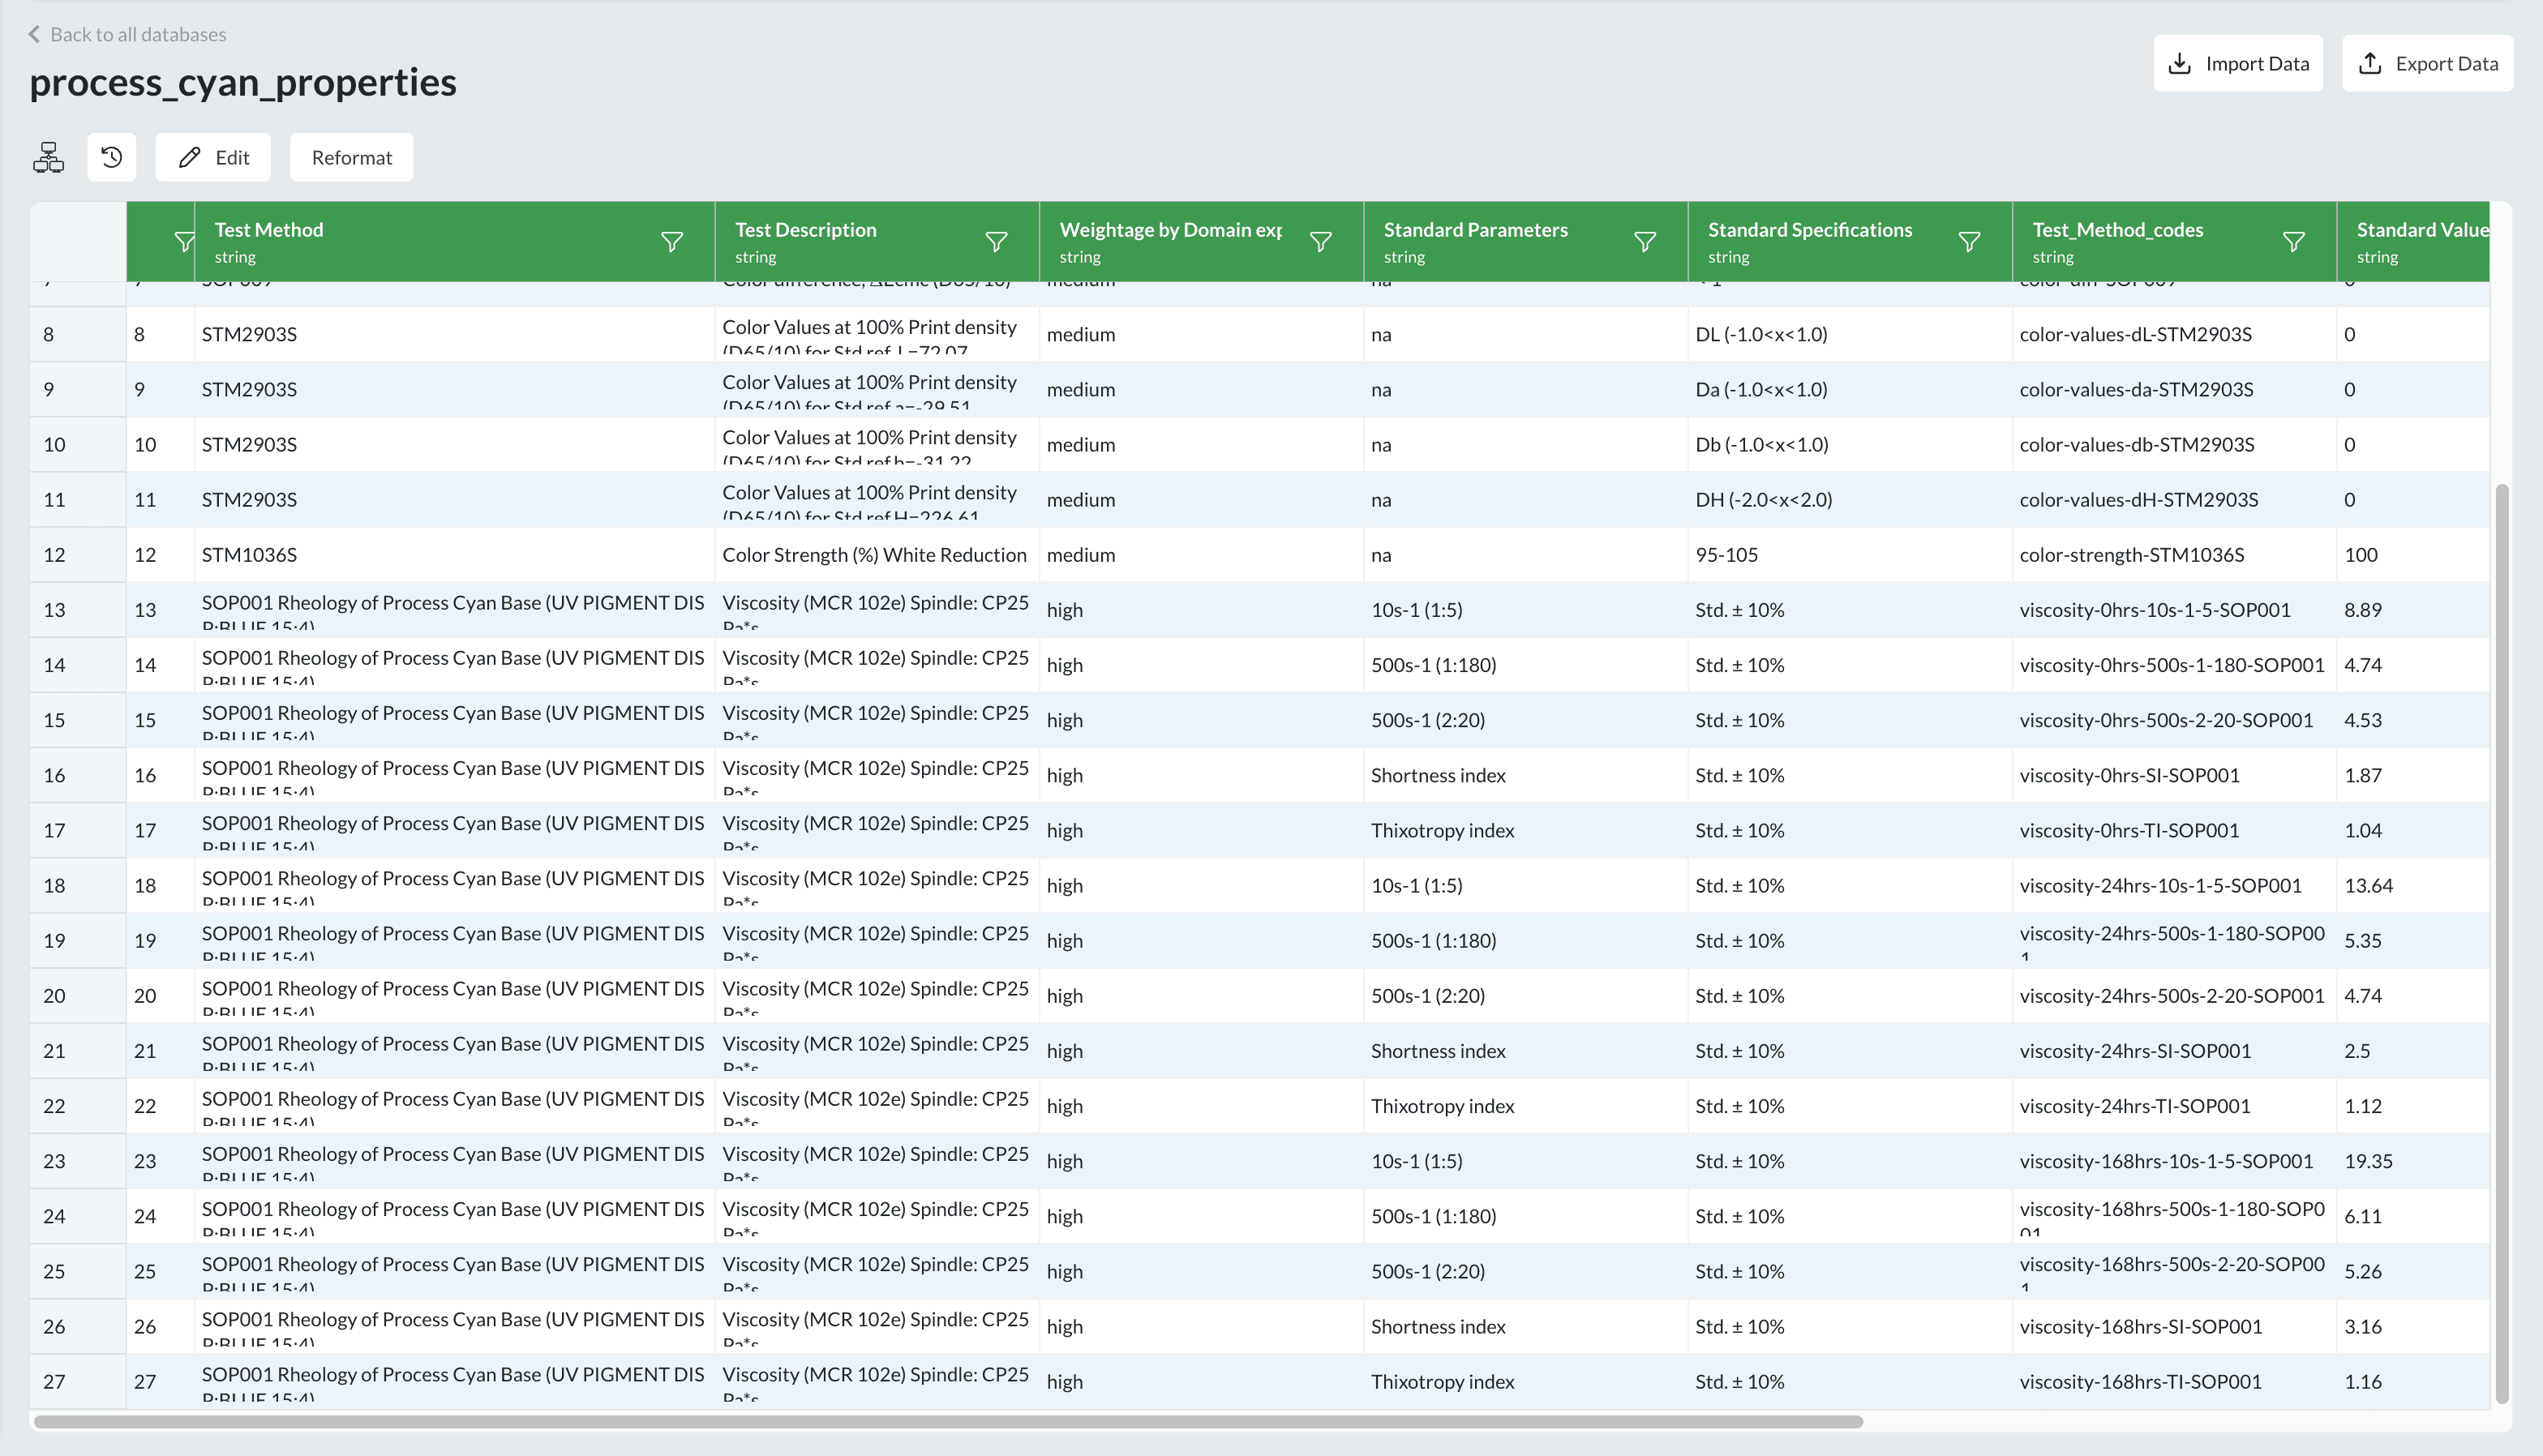Click Export Data button

[x=2427, y=64]
